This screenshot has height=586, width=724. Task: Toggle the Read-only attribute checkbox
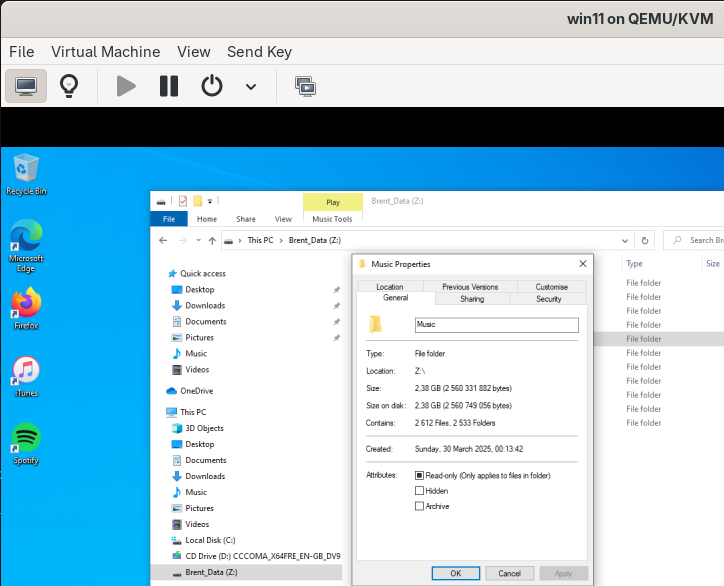(x=419, y=475)
